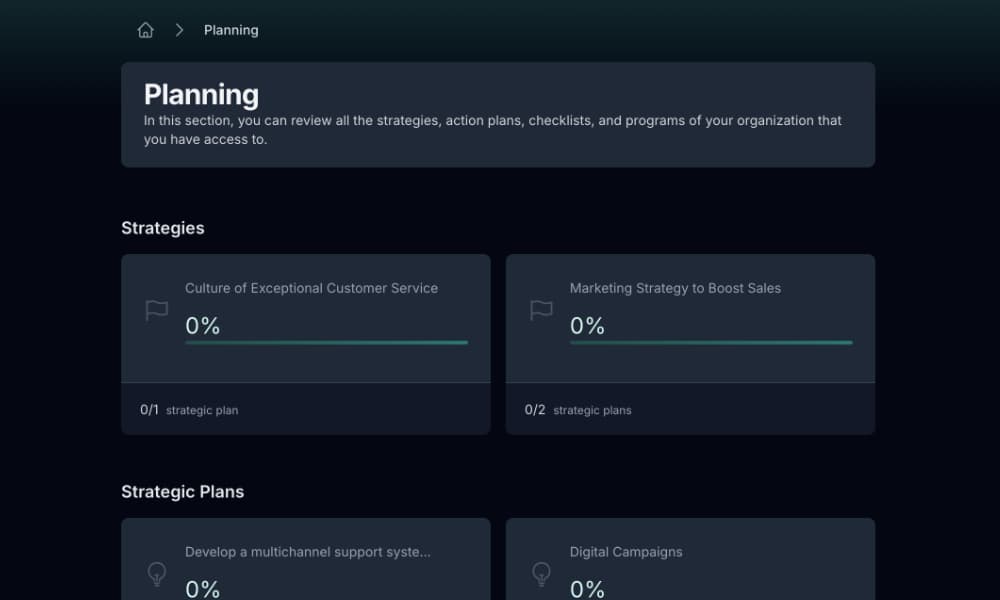Screen dimensions: 1000x600
Task: Open Develop a multichannel support system plan
Action: point(307,552)
